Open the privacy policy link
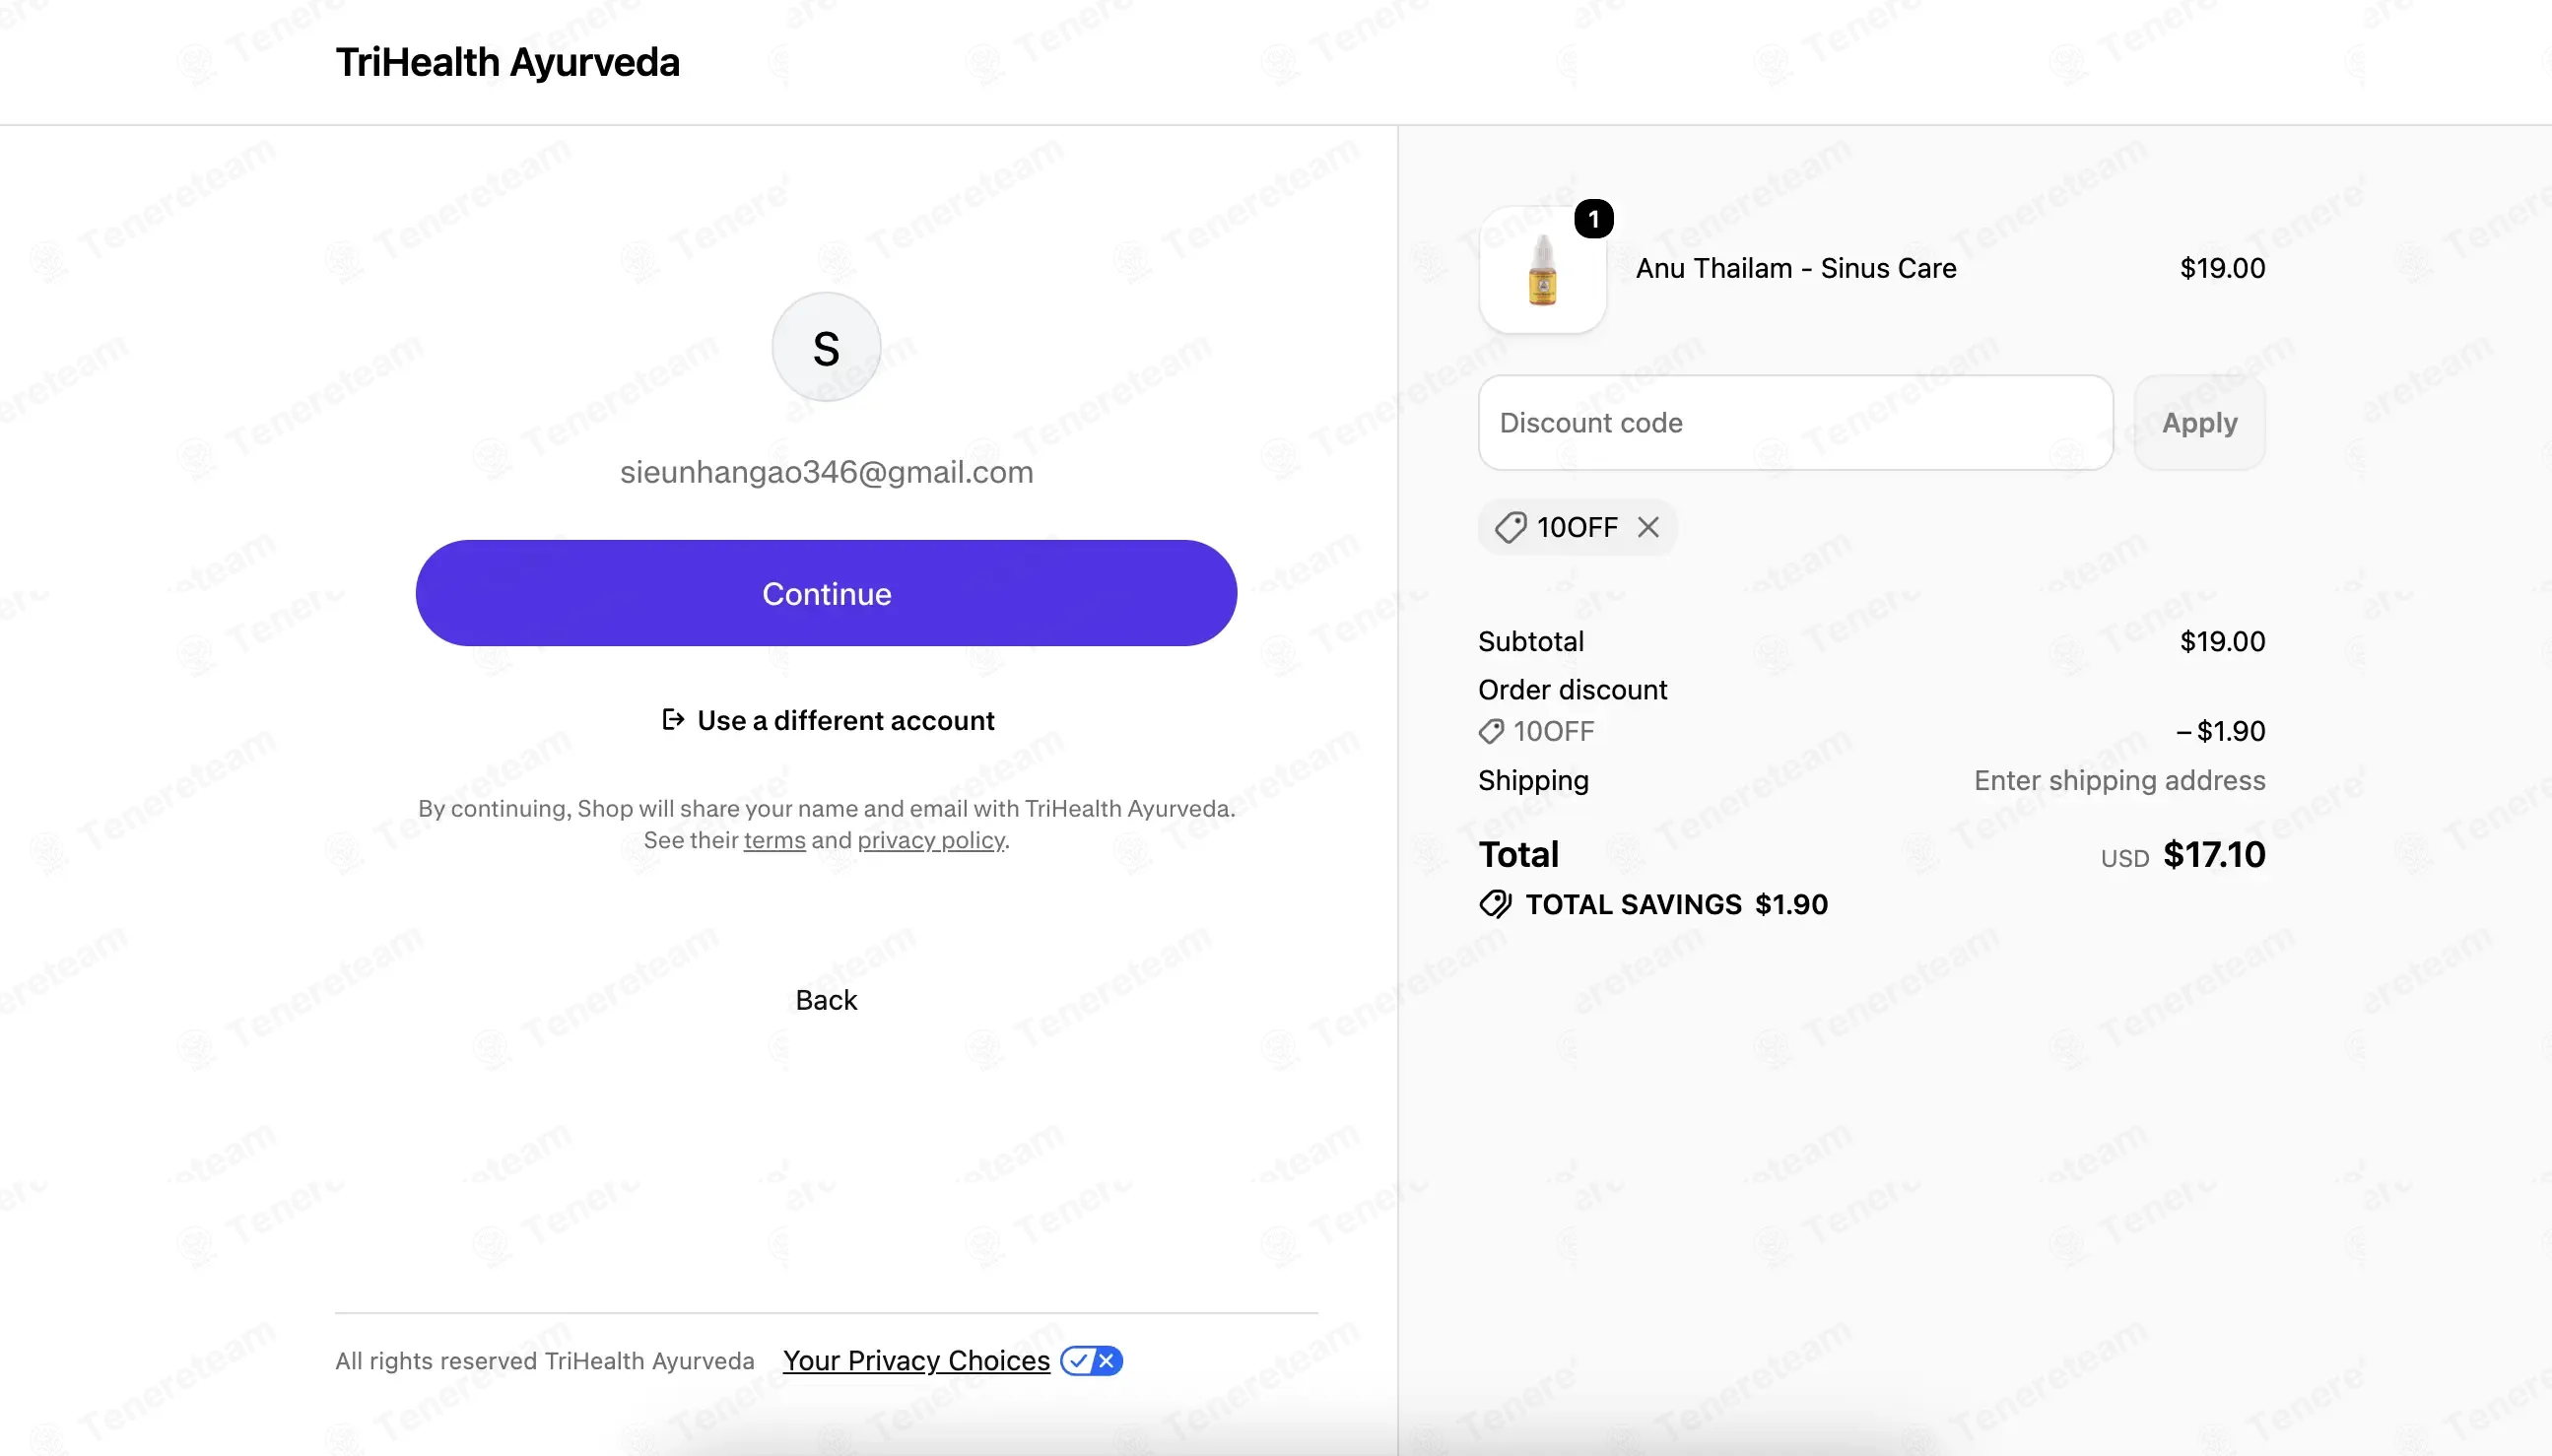Image resolution: width=2552 pixels, height=1456 pixels. (931, 840)
